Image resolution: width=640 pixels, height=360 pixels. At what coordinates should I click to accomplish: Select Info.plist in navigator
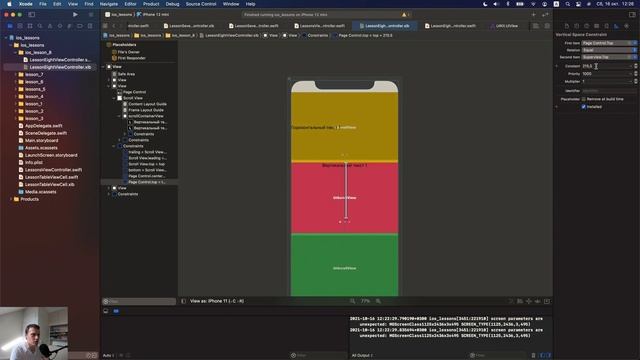[x=33, y=162]
